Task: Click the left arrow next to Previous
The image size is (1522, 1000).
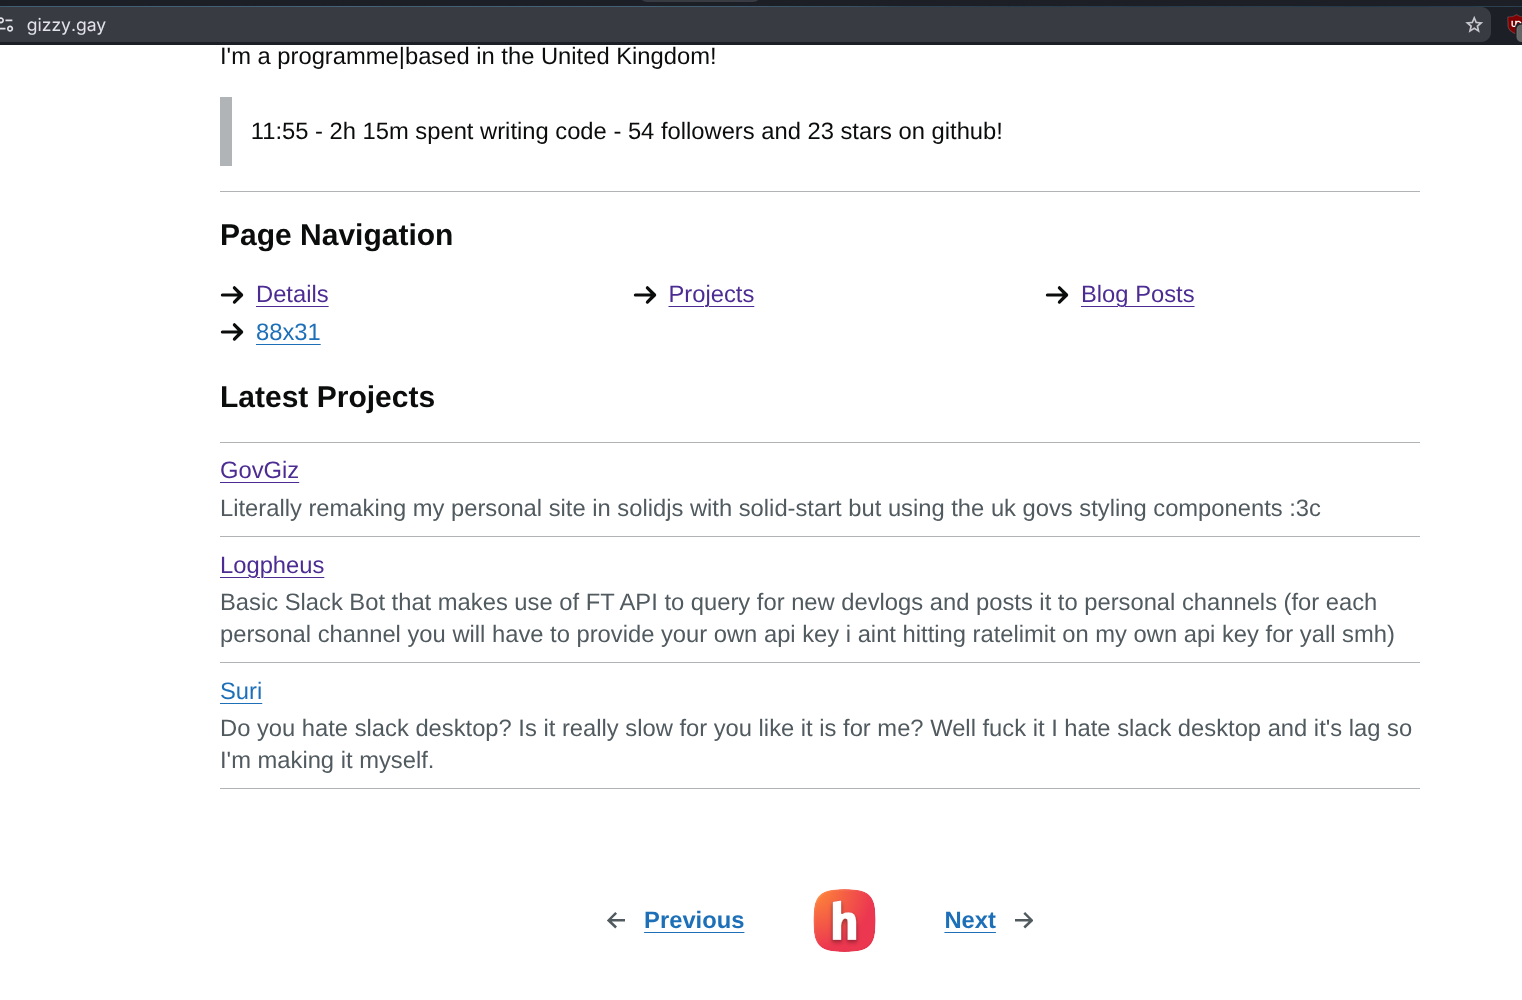Action: tap(616, 920)
